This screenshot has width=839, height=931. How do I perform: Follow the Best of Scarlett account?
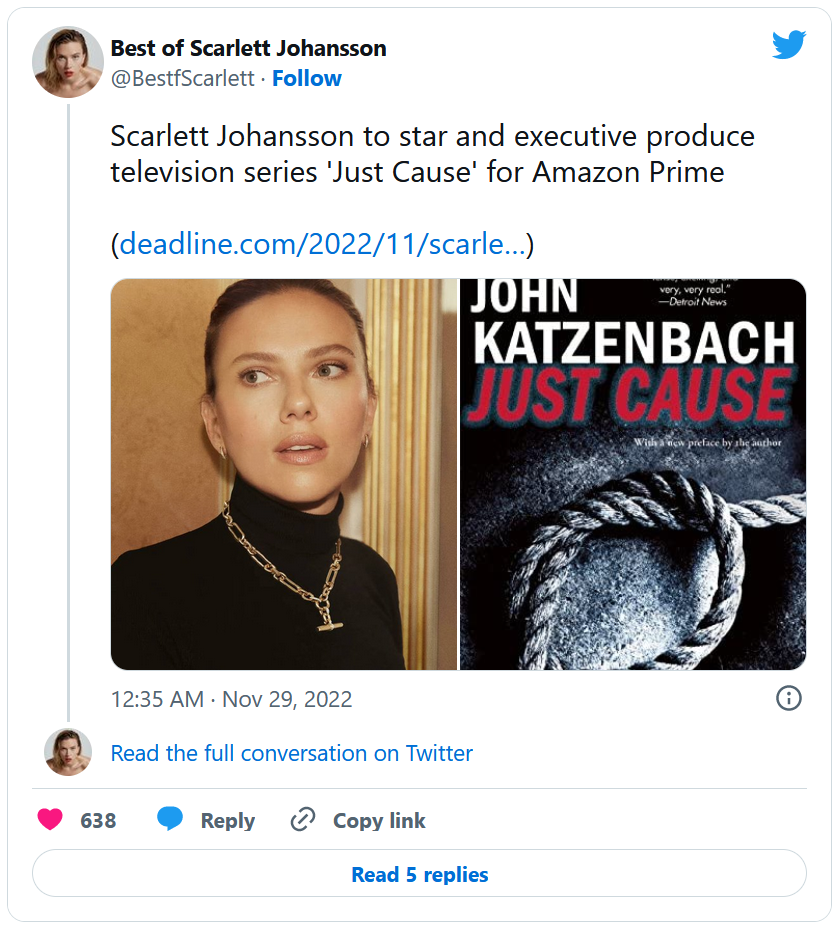tap(306, 79)
